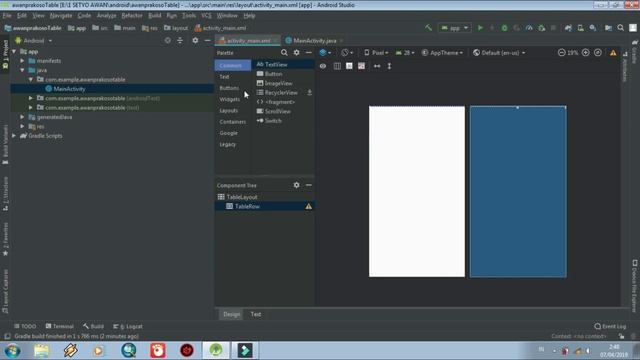Click the Sync Project with Gradle icon
Screen dimensions: 640x360
(568, 28)
